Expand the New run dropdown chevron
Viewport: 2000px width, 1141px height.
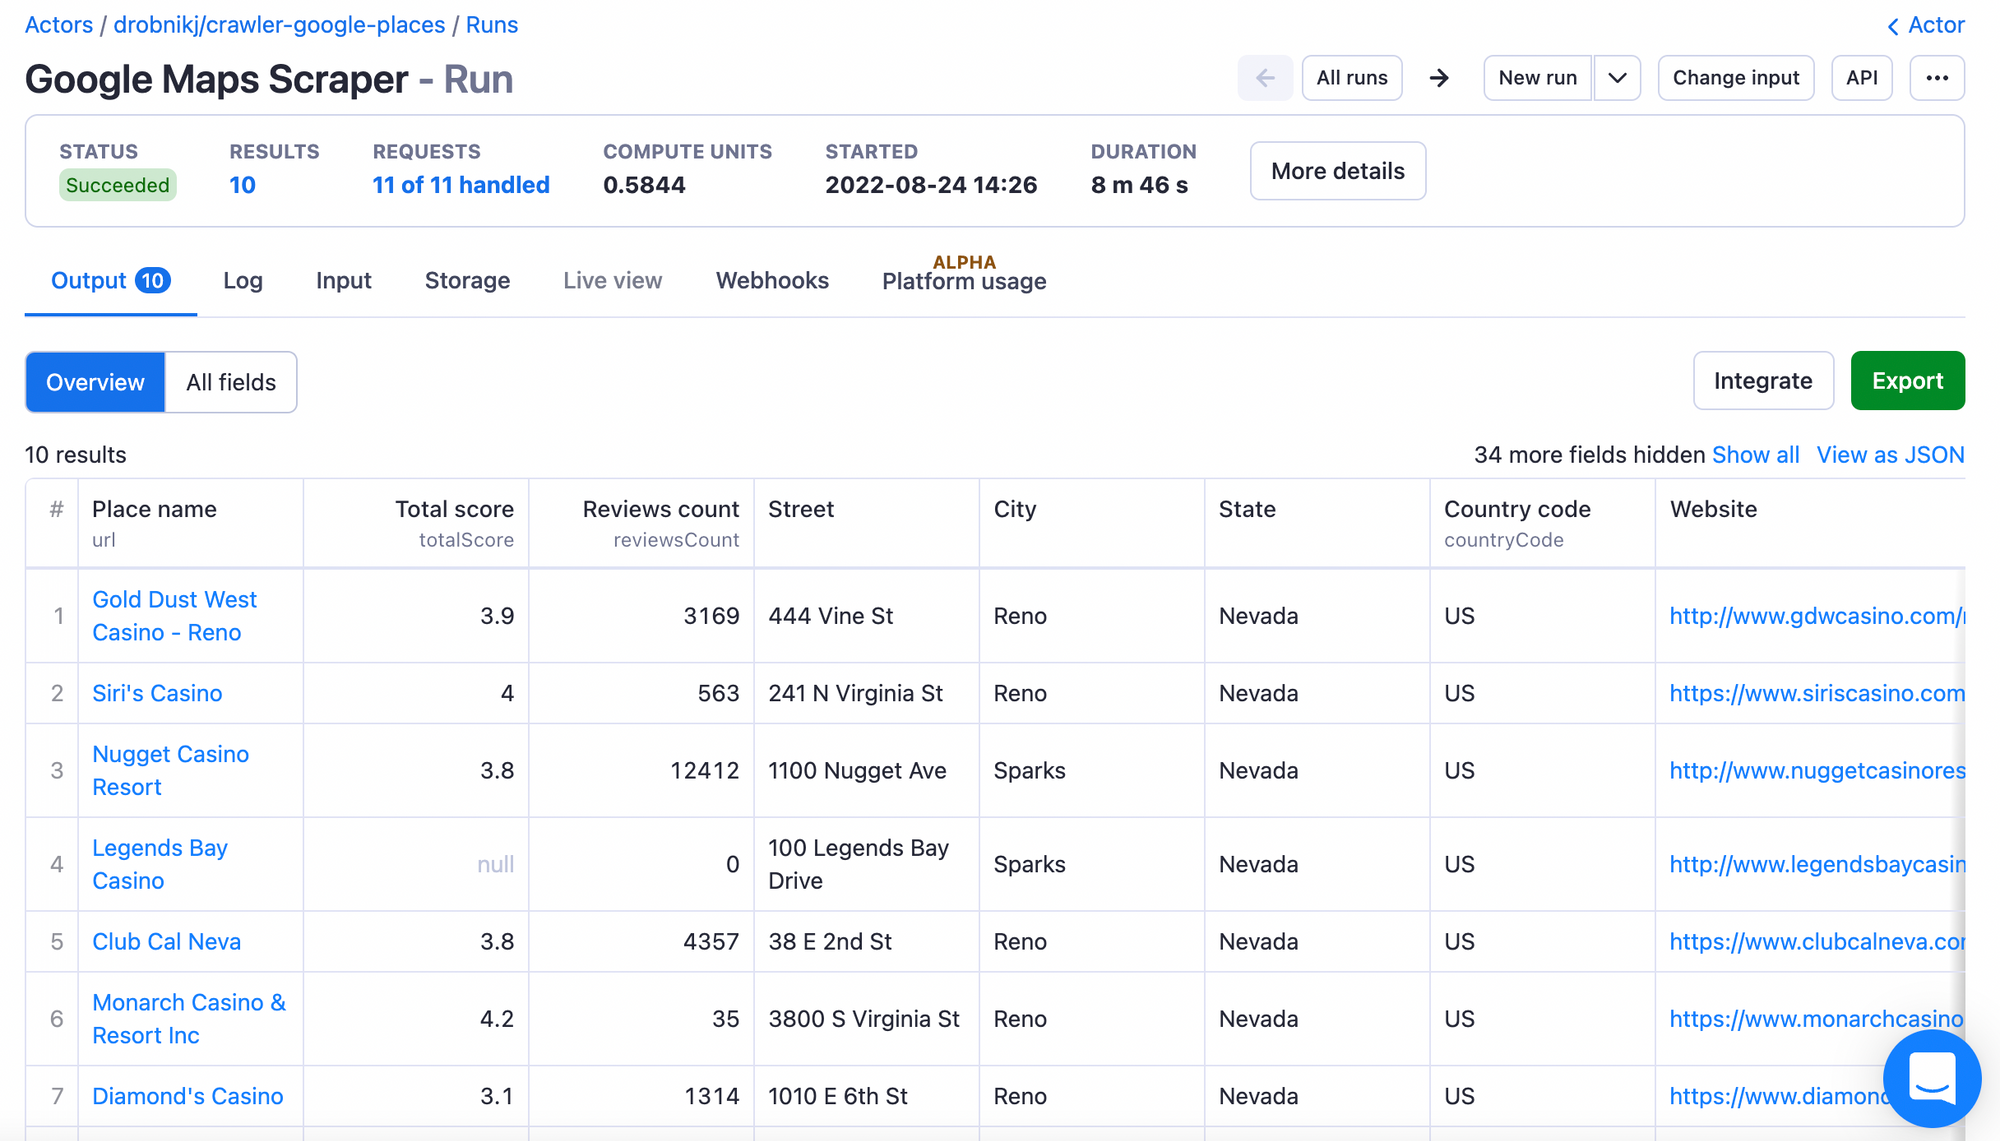(x=1616, y=77)
